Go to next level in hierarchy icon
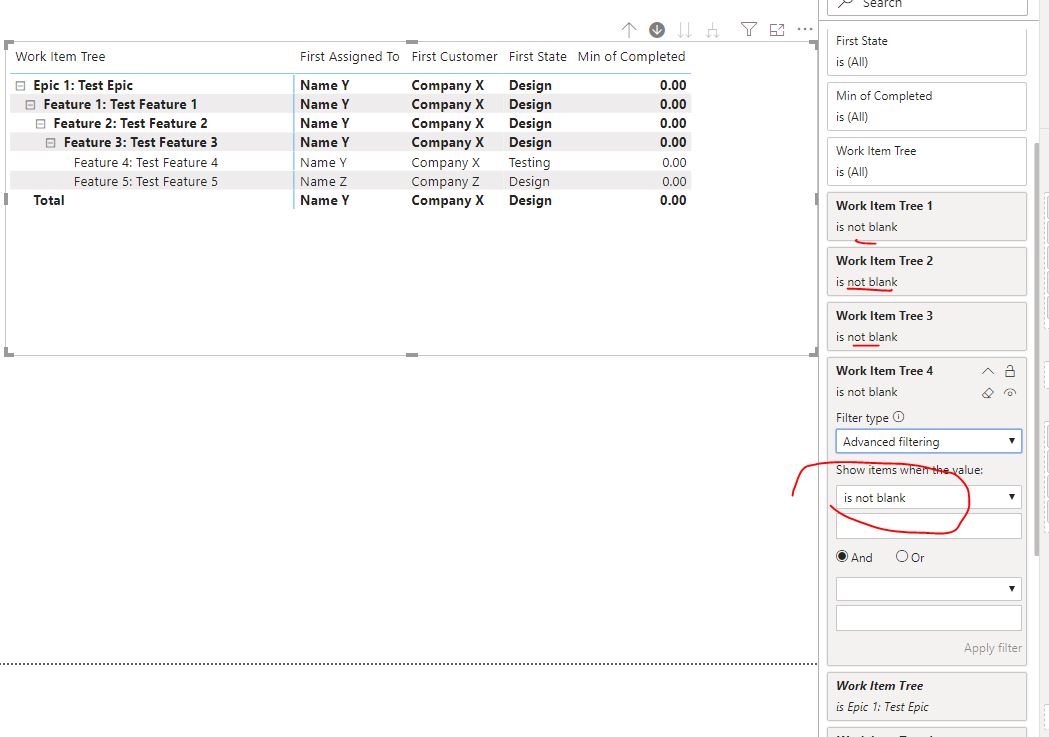Image resolution: width=1049 pixels, height=737 pixels. pyautogui.click(x=684, y=29)
